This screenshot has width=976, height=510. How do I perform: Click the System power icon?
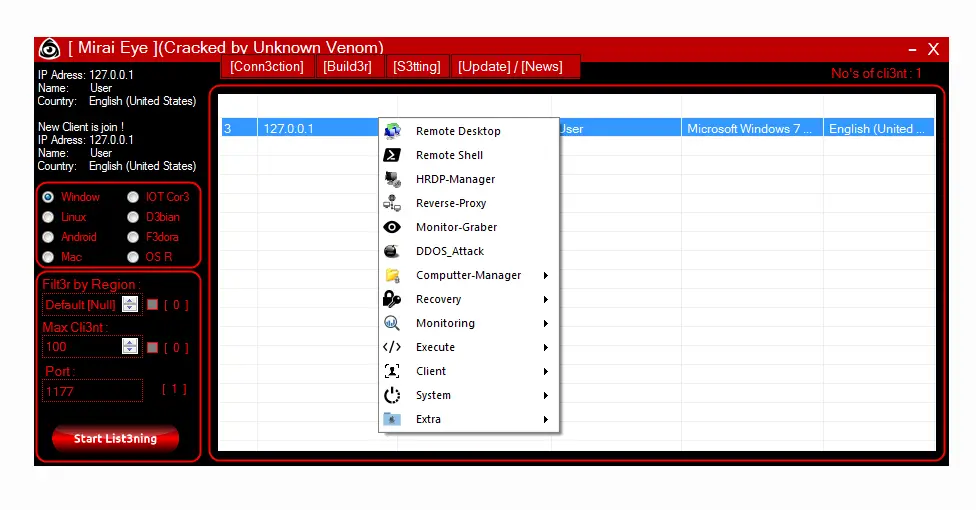tap(393, 395)
